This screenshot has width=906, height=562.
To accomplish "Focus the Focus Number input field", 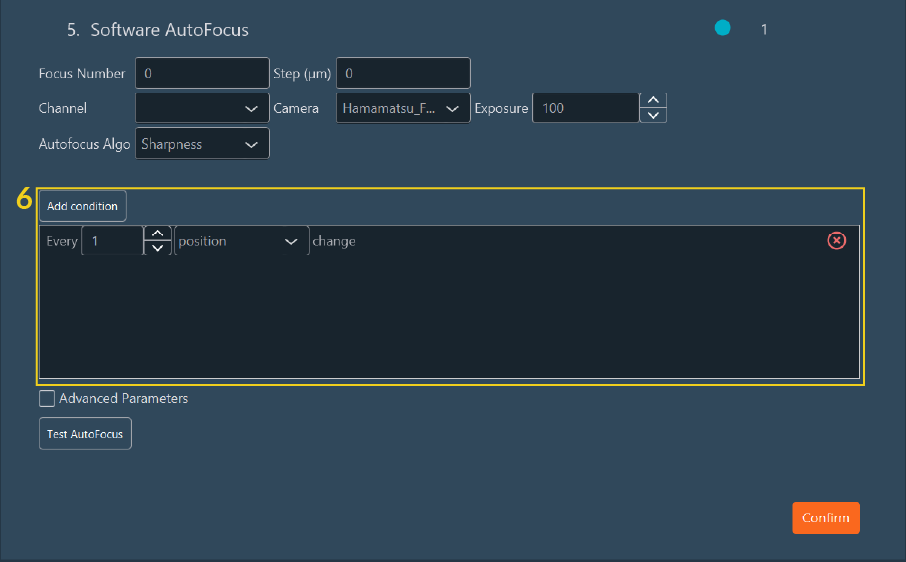I will click(x=202, y=73).
